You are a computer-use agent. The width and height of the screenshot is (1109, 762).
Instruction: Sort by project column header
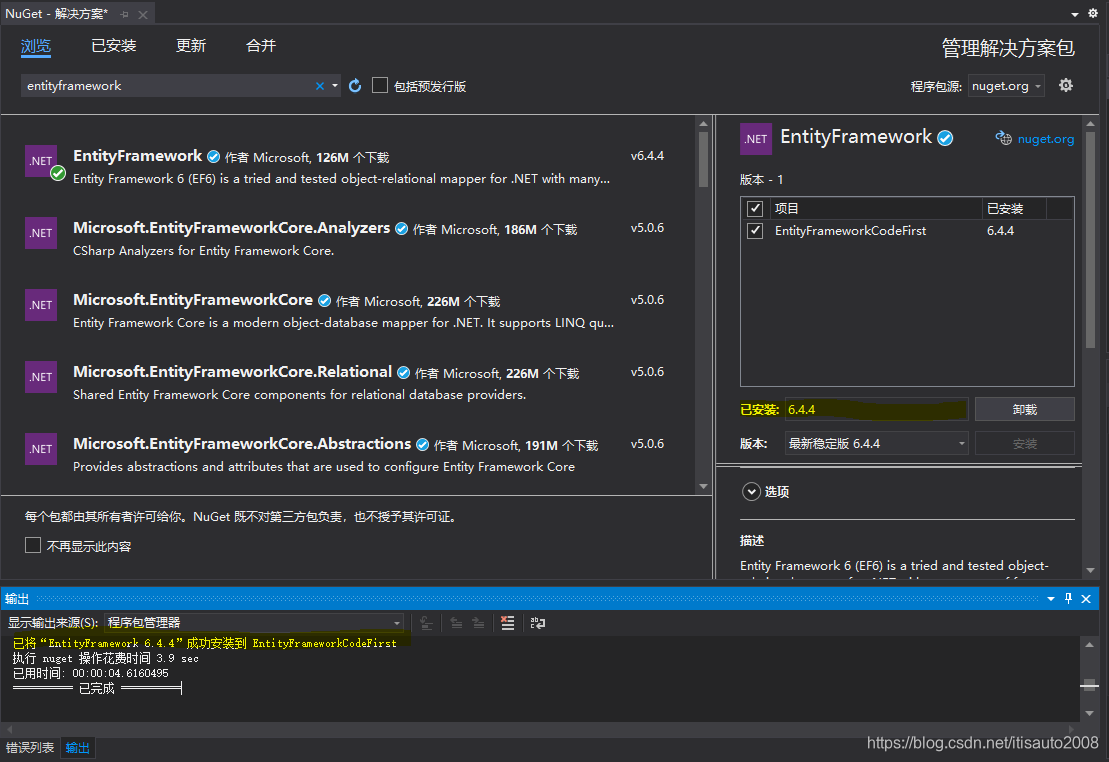[875, 208]
